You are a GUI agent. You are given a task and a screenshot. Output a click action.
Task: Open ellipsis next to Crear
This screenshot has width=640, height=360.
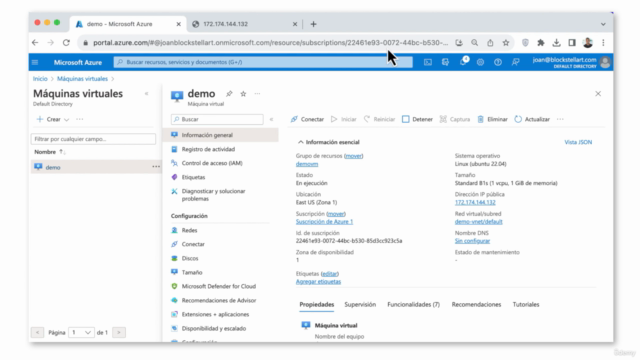[80, 119]
